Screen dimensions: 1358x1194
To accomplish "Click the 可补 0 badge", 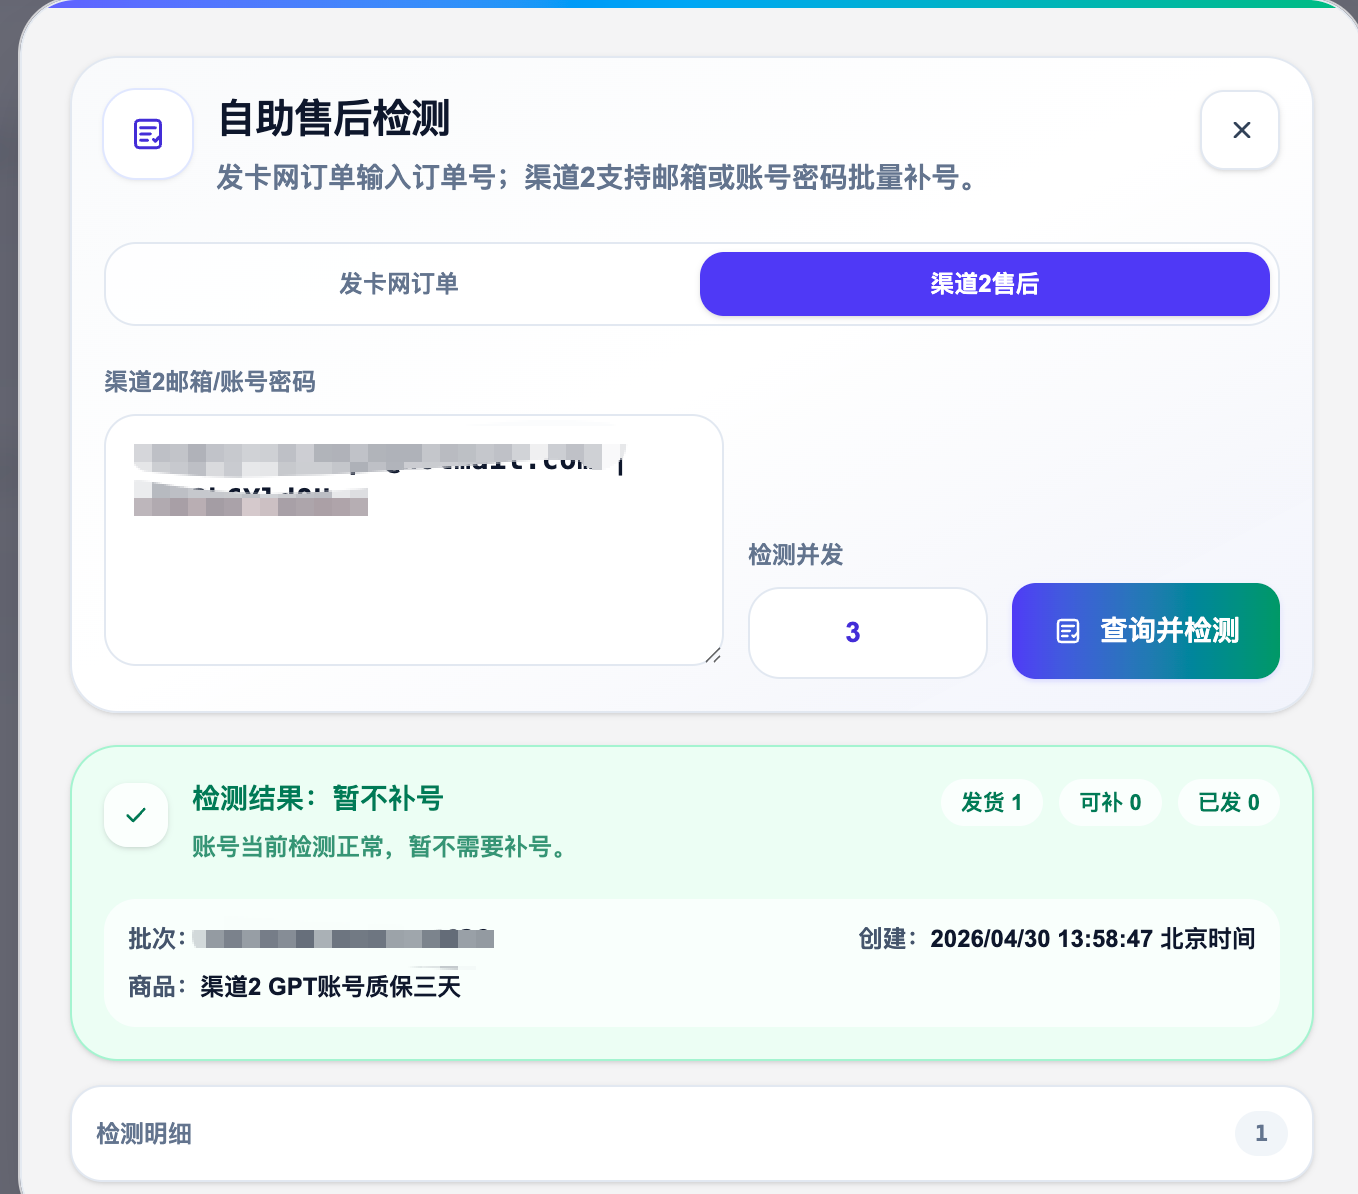I will click(x=1111, y=802).
